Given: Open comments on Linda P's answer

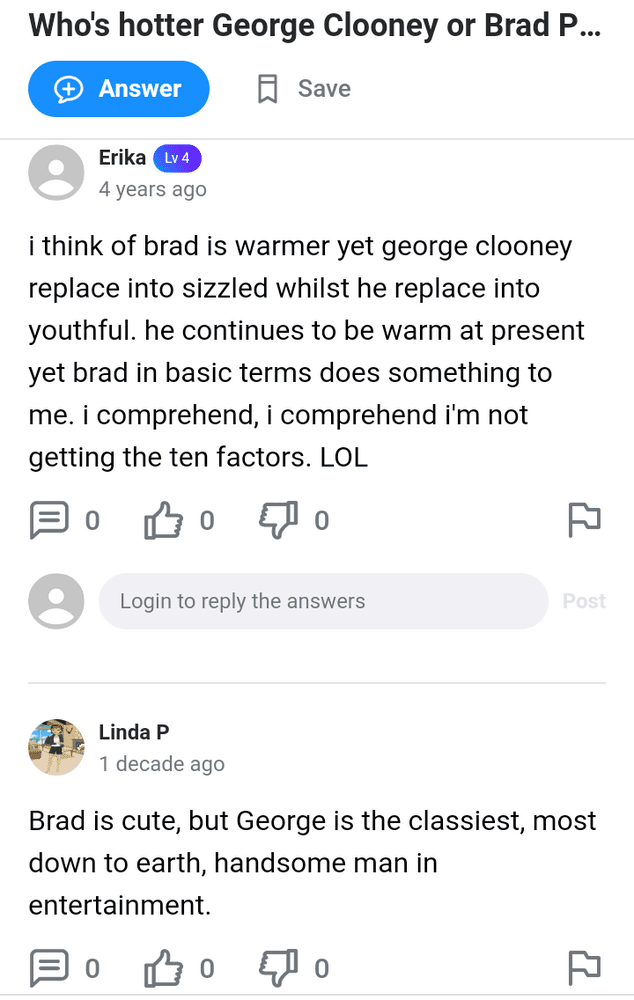Looking at the screenshot, I should point(50,967).
